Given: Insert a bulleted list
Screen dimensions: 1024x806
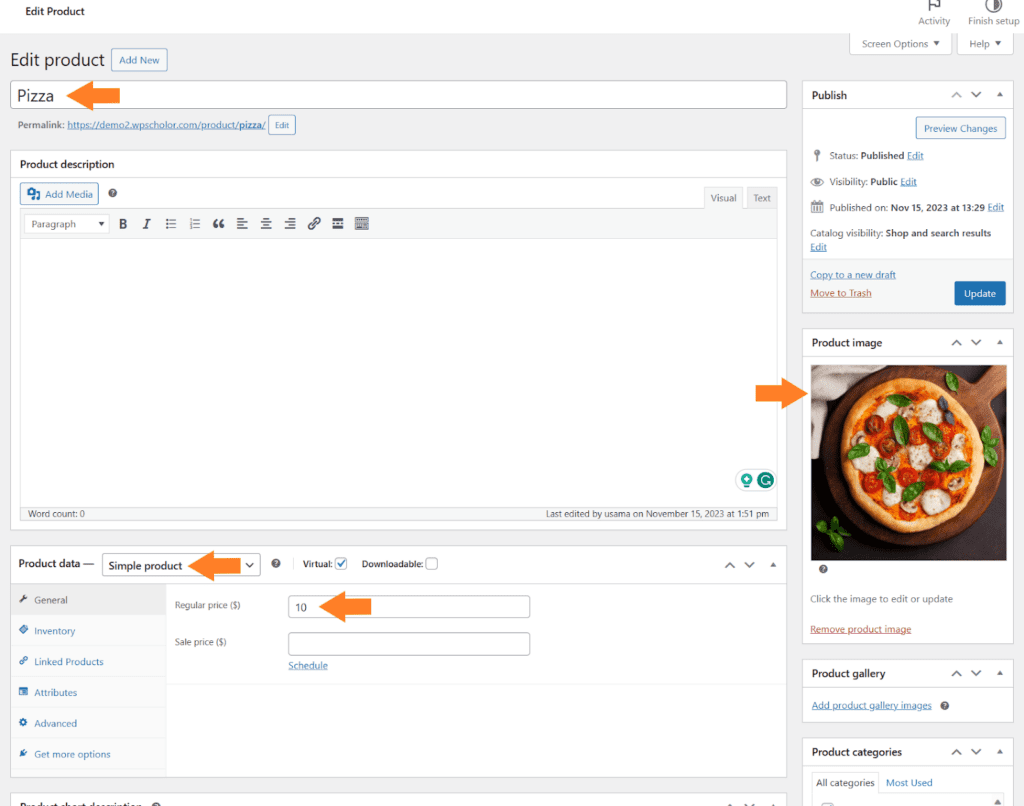Looking at the screenshot, I should tap(171, 223).
